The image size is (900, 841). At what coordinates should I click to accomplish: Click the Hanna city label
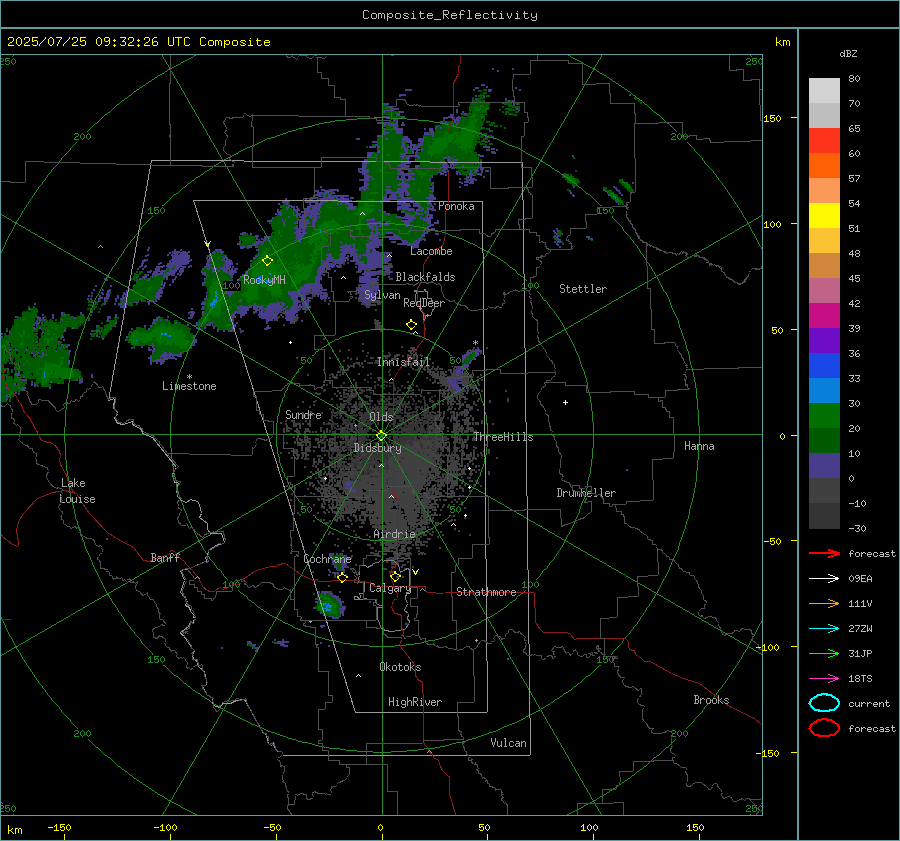pos(699,446)
